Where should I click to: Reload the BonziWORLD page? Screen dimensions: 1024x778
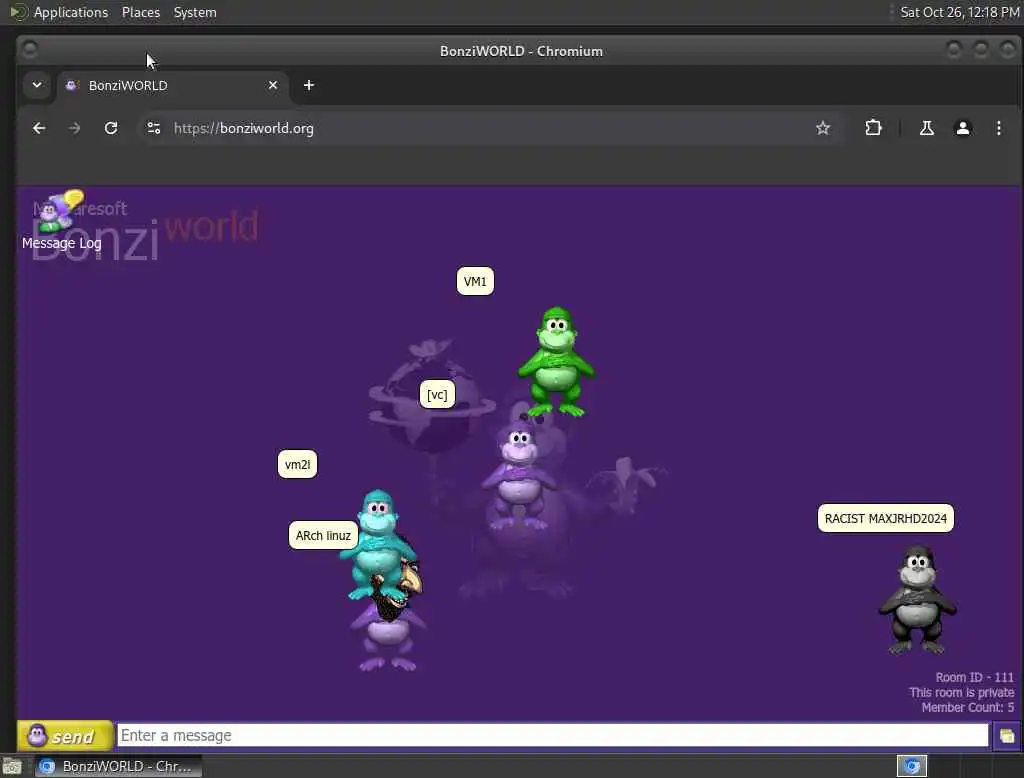click(x=111, y=128)
